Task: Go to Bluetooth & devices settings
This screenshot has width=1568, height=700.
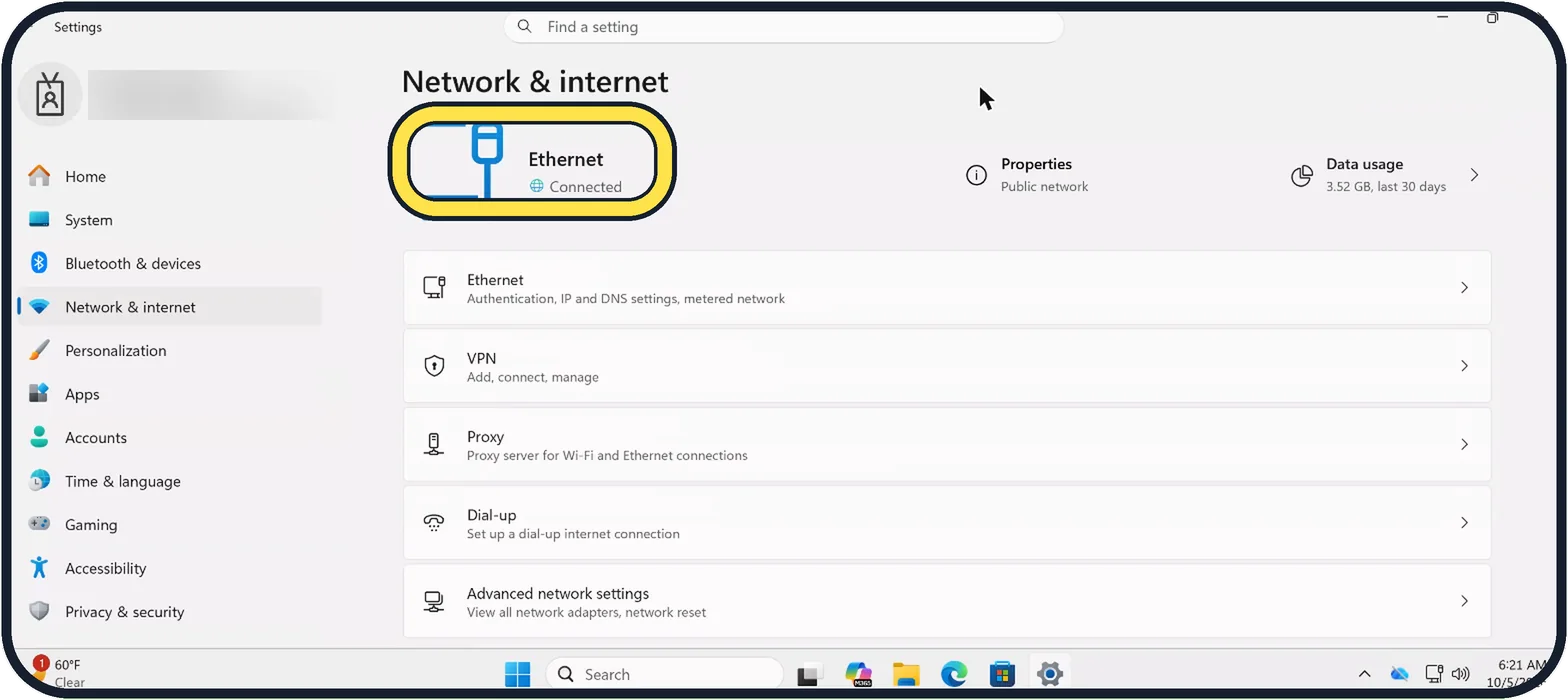Action: point(170,263)
